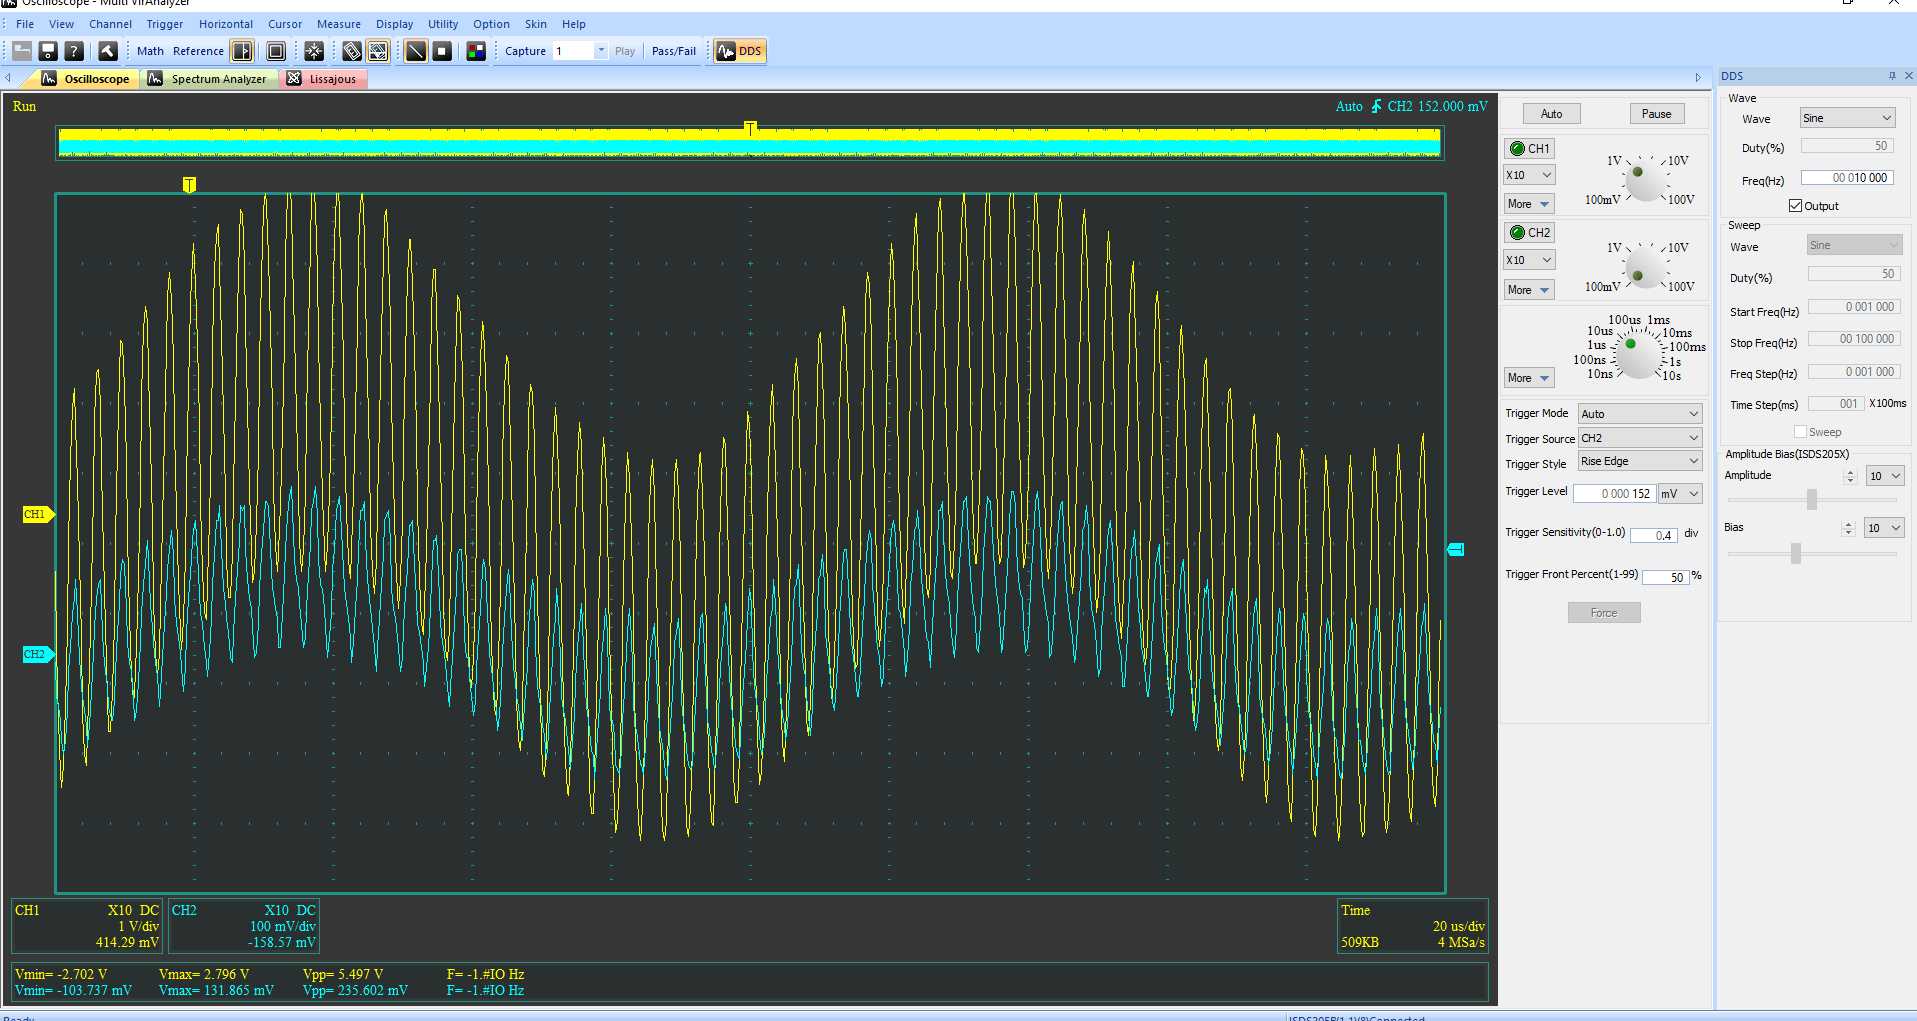Click the Lissajous tab icon
1917x1021 pixels.
pyautogui.click(x=294, y=79)
